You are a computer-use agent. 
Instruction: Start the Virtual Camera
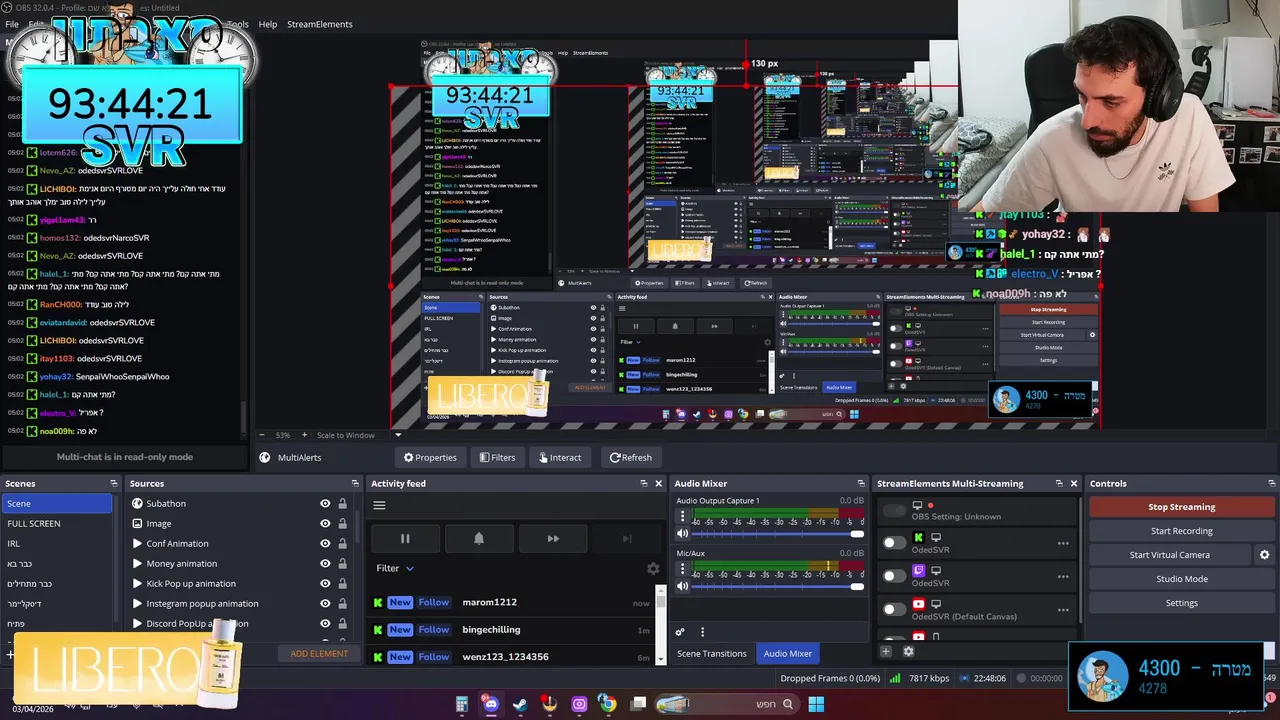click(x=1170, y=555)
